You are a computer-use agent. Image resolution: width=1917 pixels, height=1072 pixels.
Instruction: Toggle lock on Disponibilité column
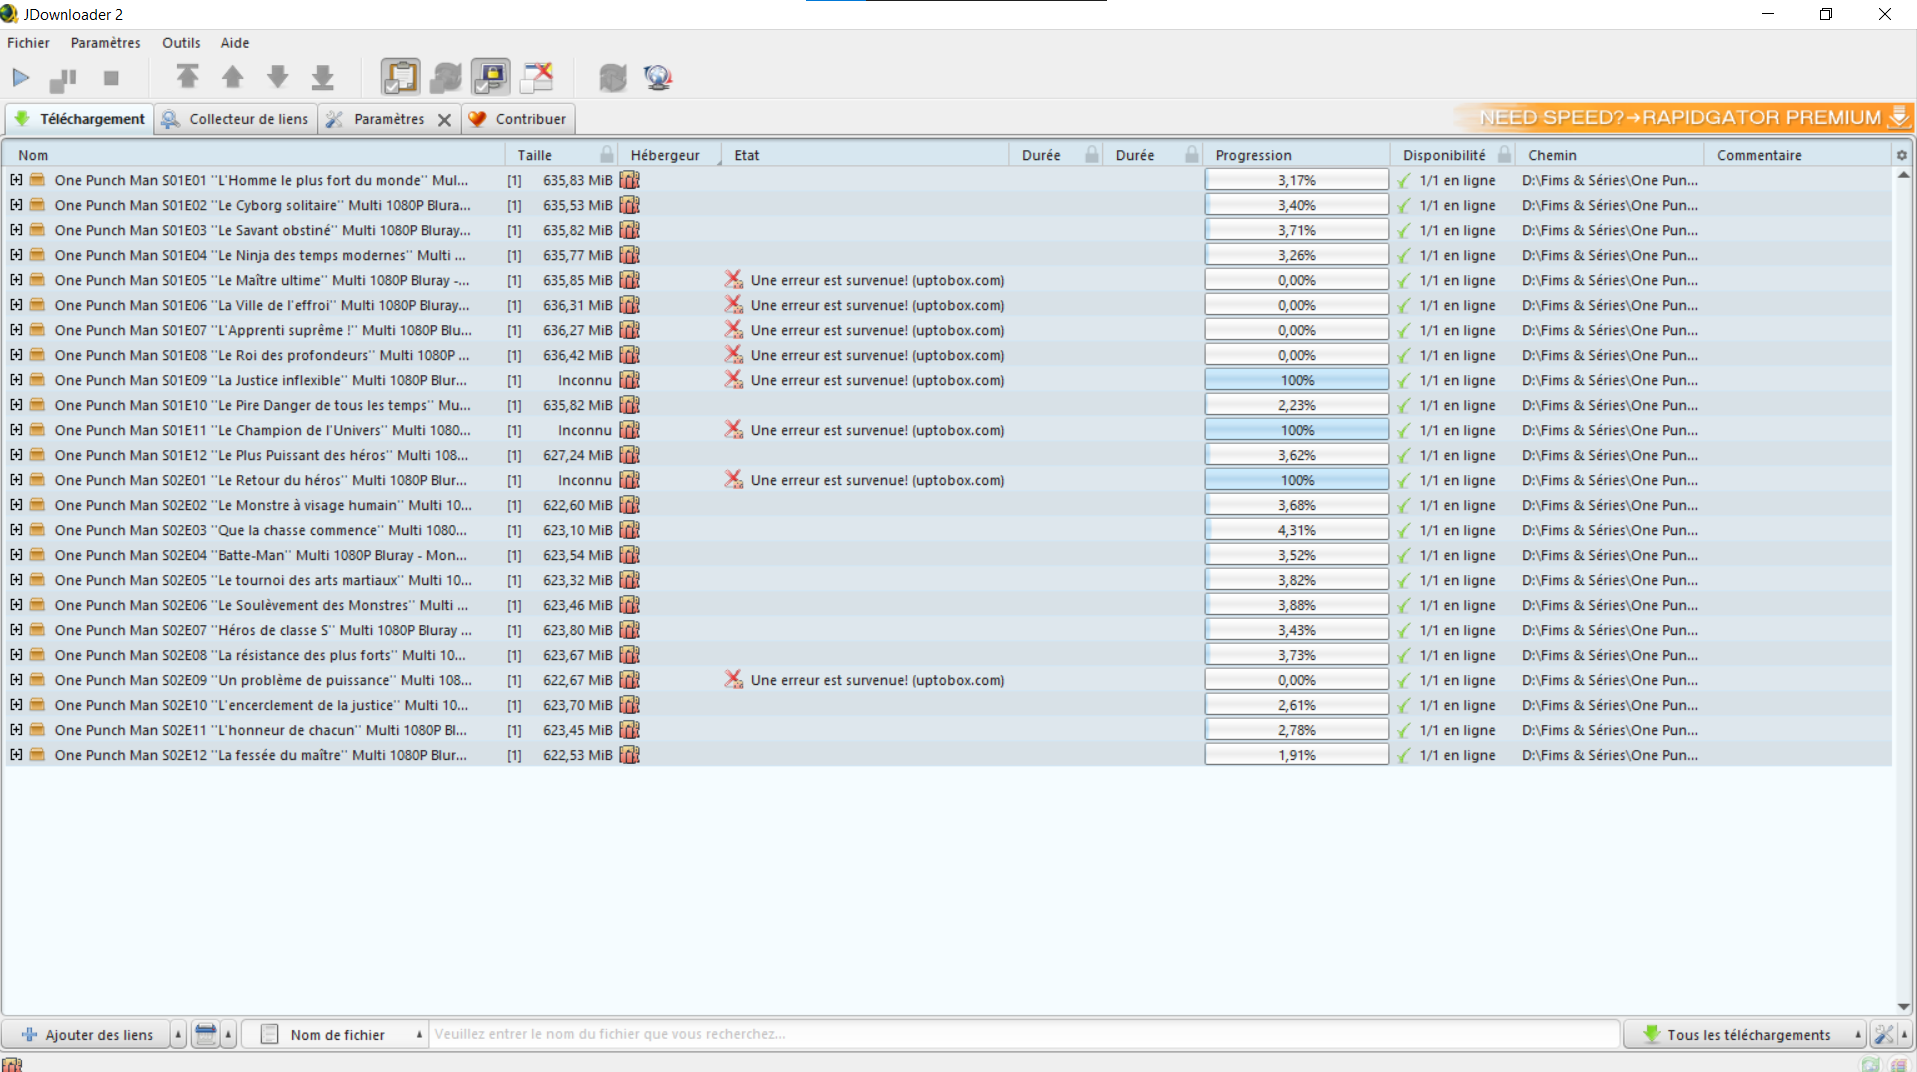(x=1504, y=154)
